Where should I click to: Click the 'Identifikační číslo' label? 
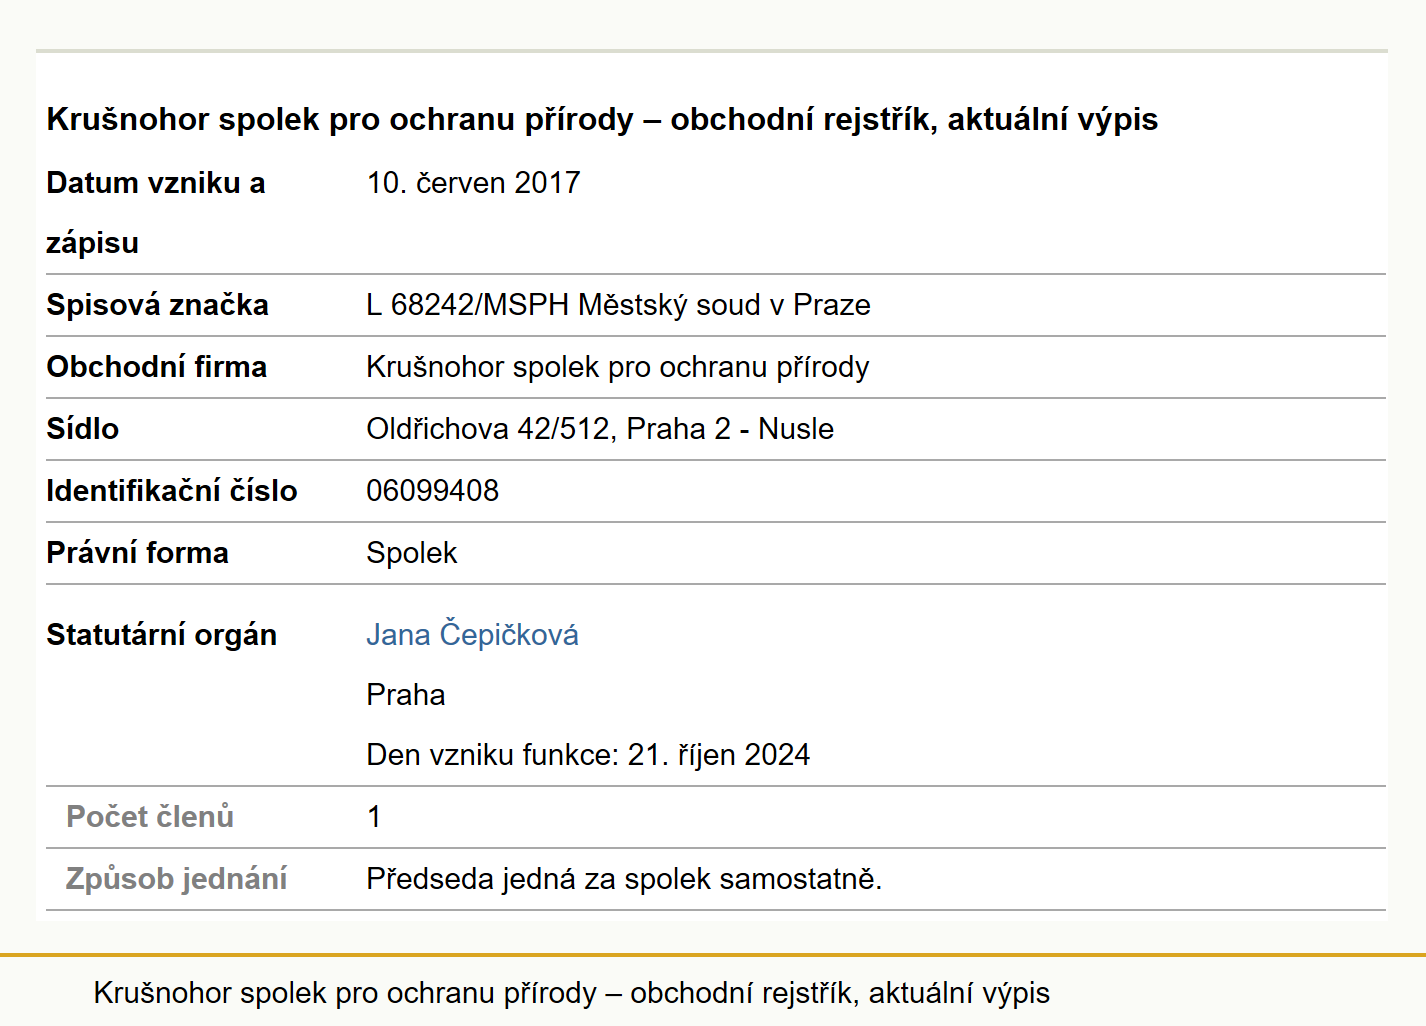(x=172, y=491)
